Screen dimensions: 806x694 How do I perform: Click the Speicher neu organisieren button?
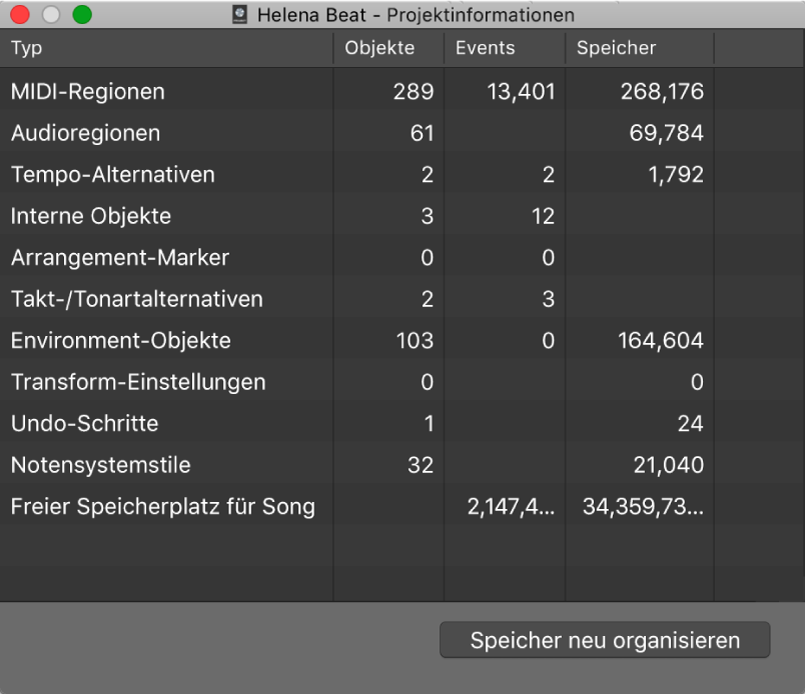[x=605, y=640]
